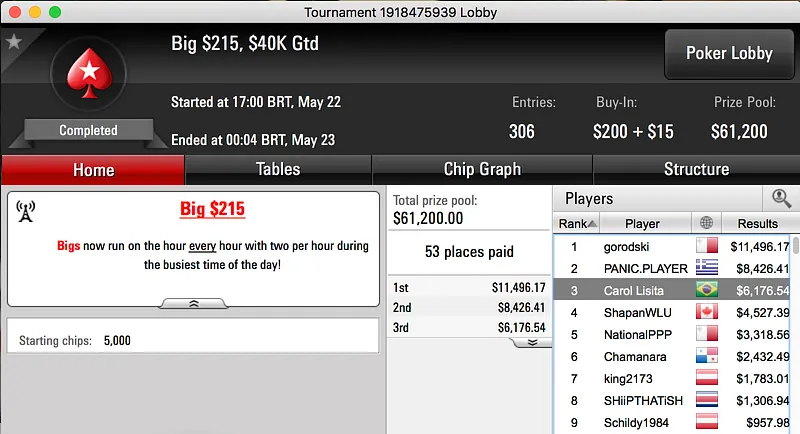
Task: Open the Chip Graph tab
Action: pos(482,170)
